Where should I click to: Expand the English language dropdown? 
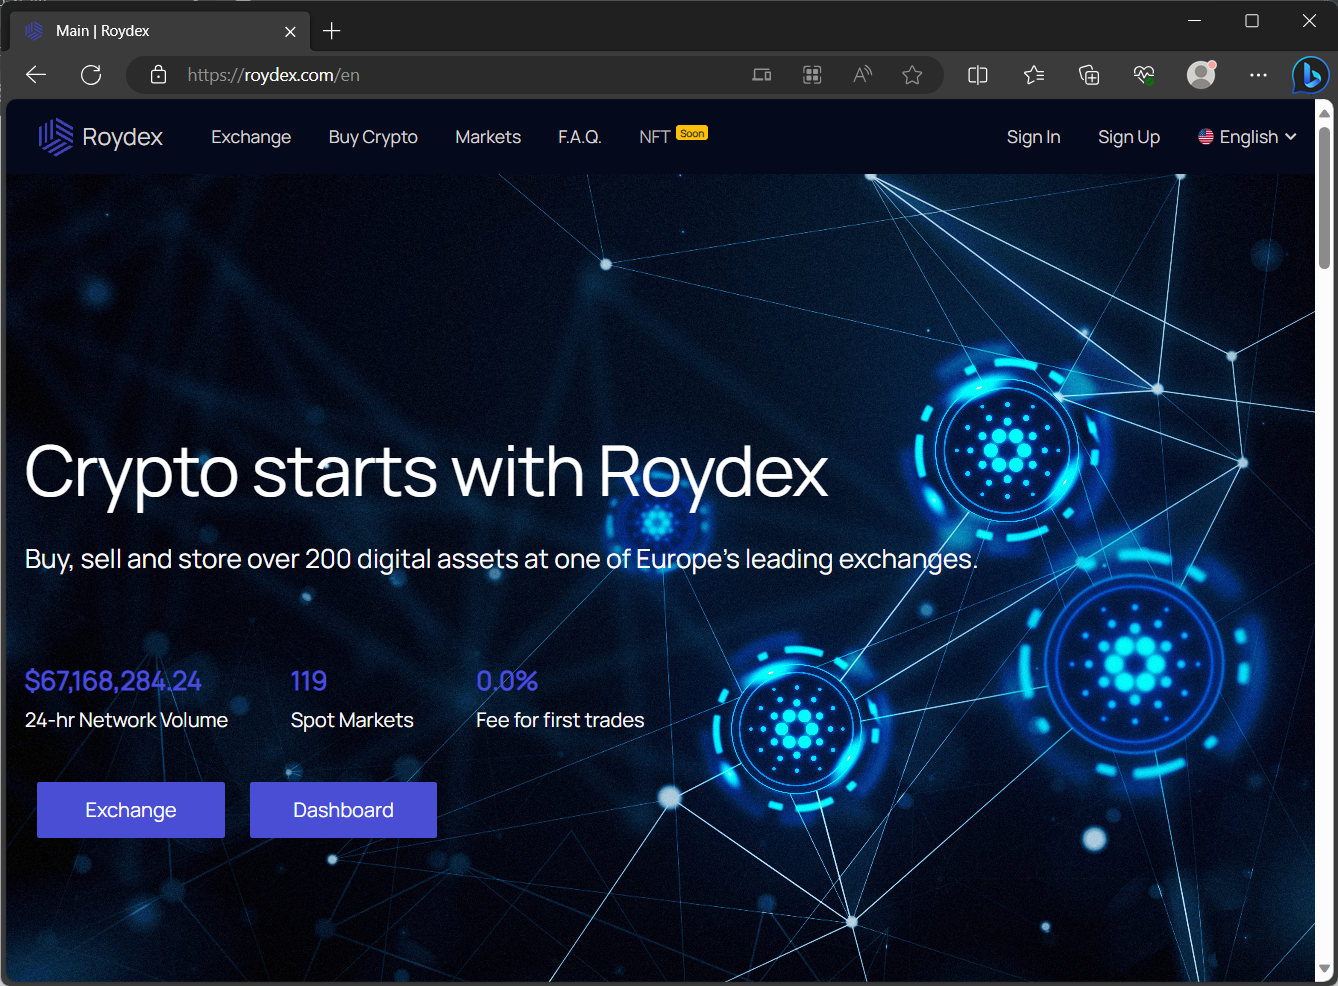coord(1247,137)
